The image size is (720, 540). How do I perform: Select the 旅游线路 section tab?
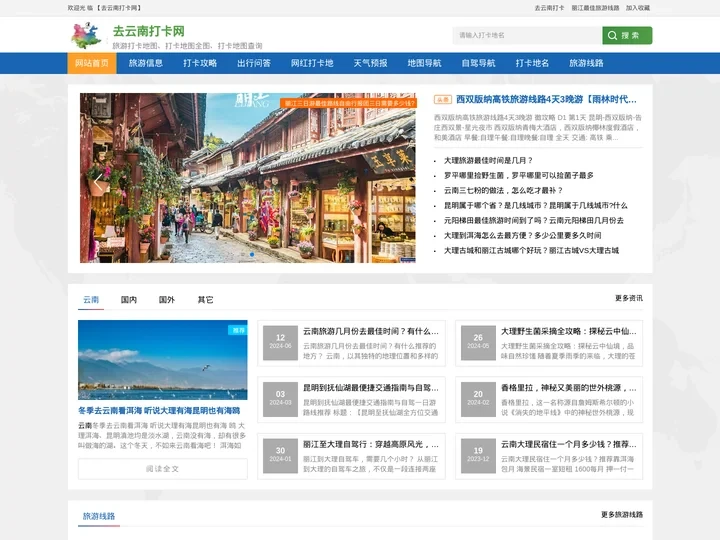tap(99, 516)
